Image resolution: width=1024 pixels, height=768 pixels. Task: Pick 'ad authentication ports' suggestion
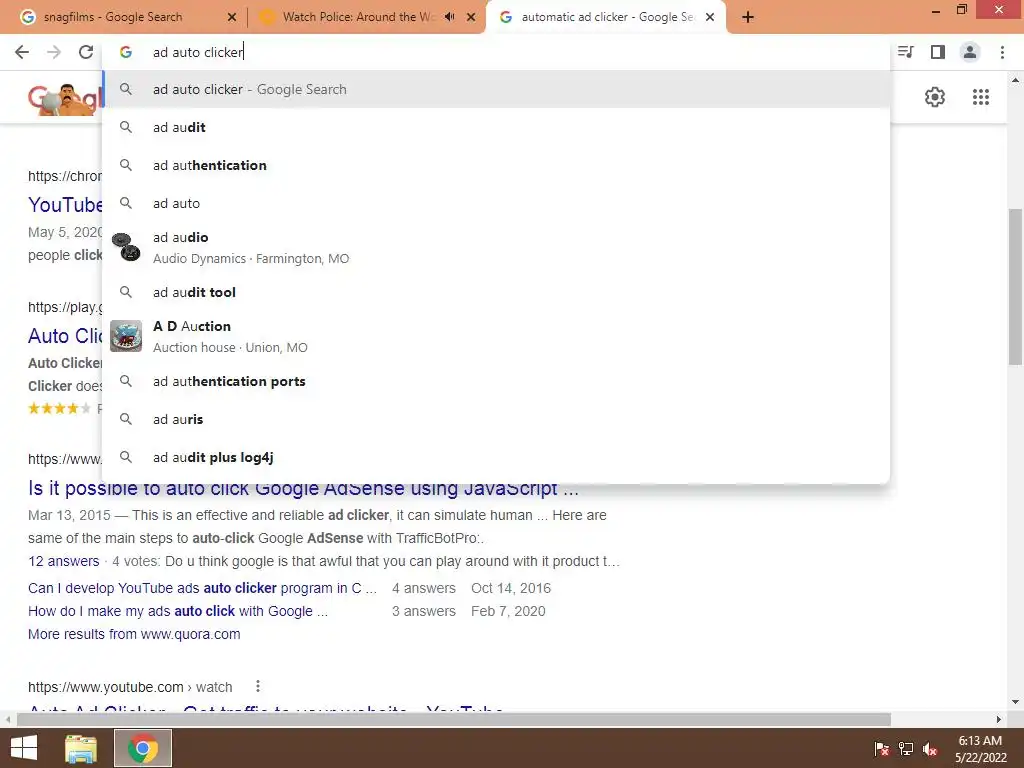pos(496,381)
